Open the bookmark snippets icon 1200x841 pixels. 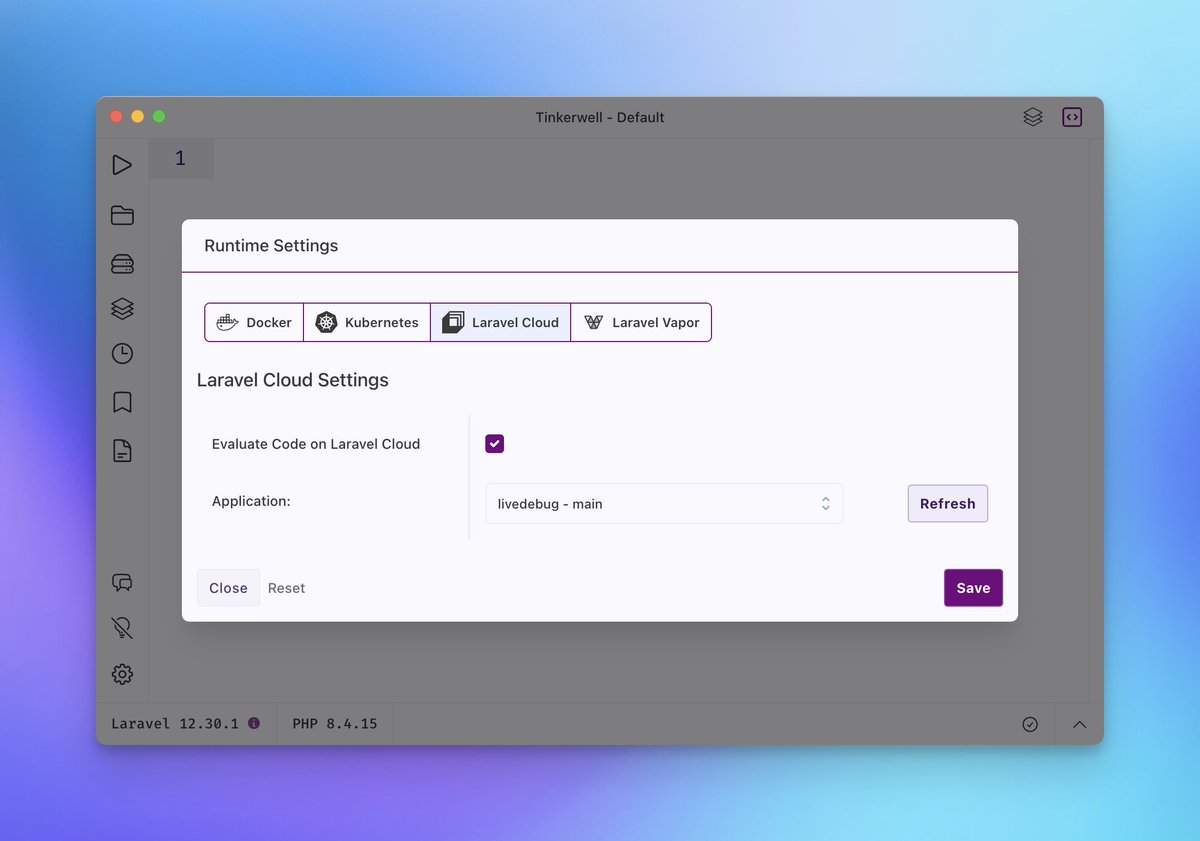pos(122,402)
